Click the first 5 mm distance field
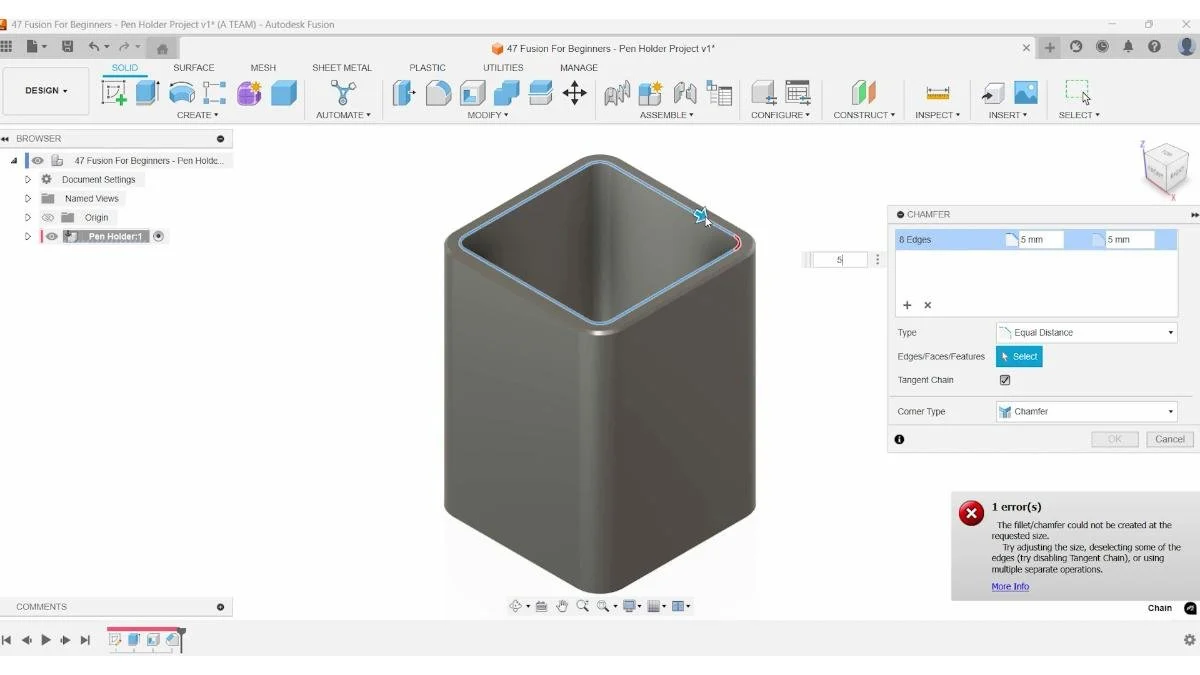The width and height of the screenshot is (1200, 675). (1040, 240)
